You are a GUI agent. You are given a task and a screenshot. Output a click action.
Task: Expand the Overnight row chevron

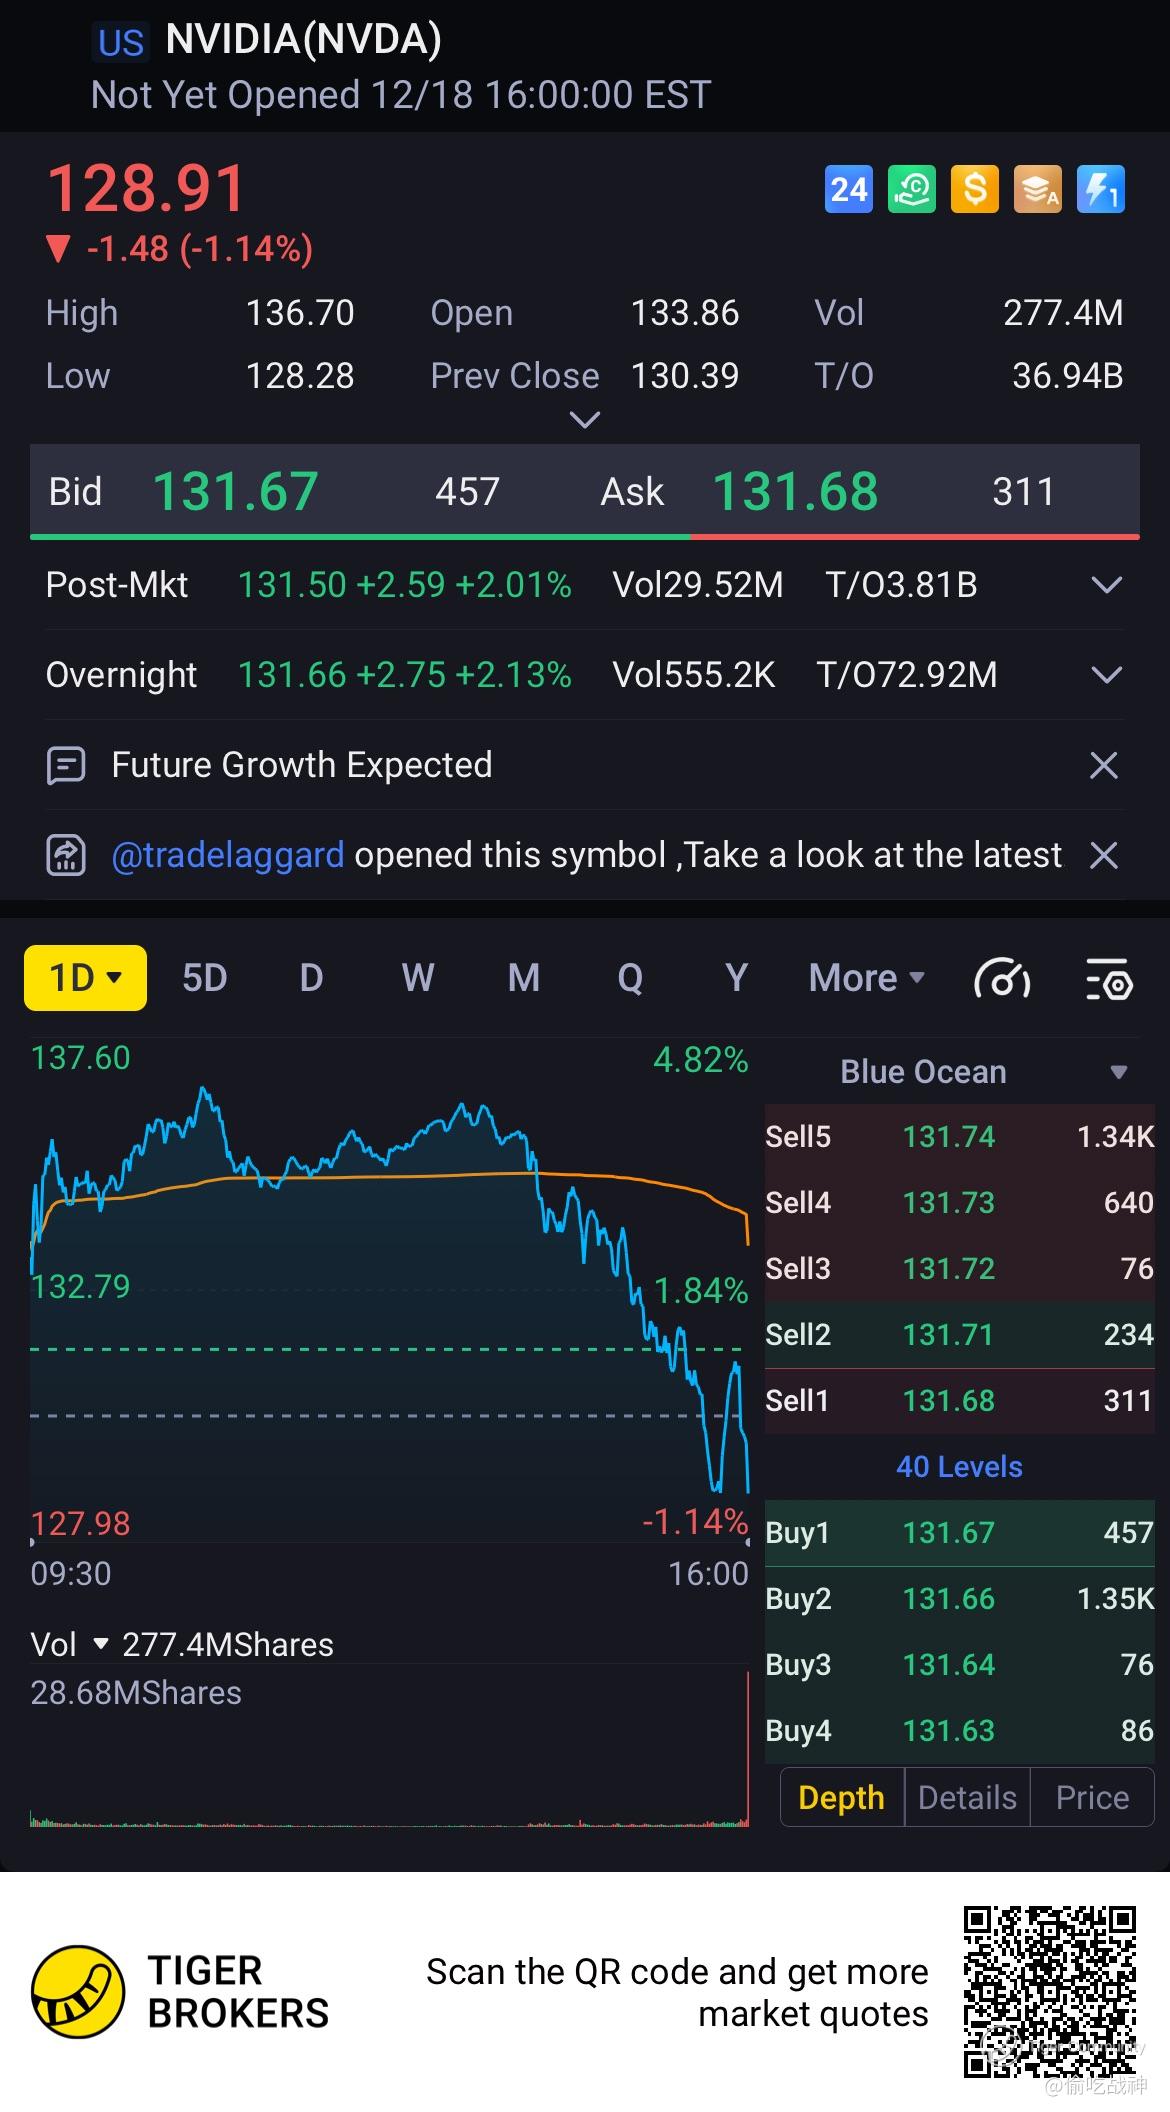(x=1106, y=675)
